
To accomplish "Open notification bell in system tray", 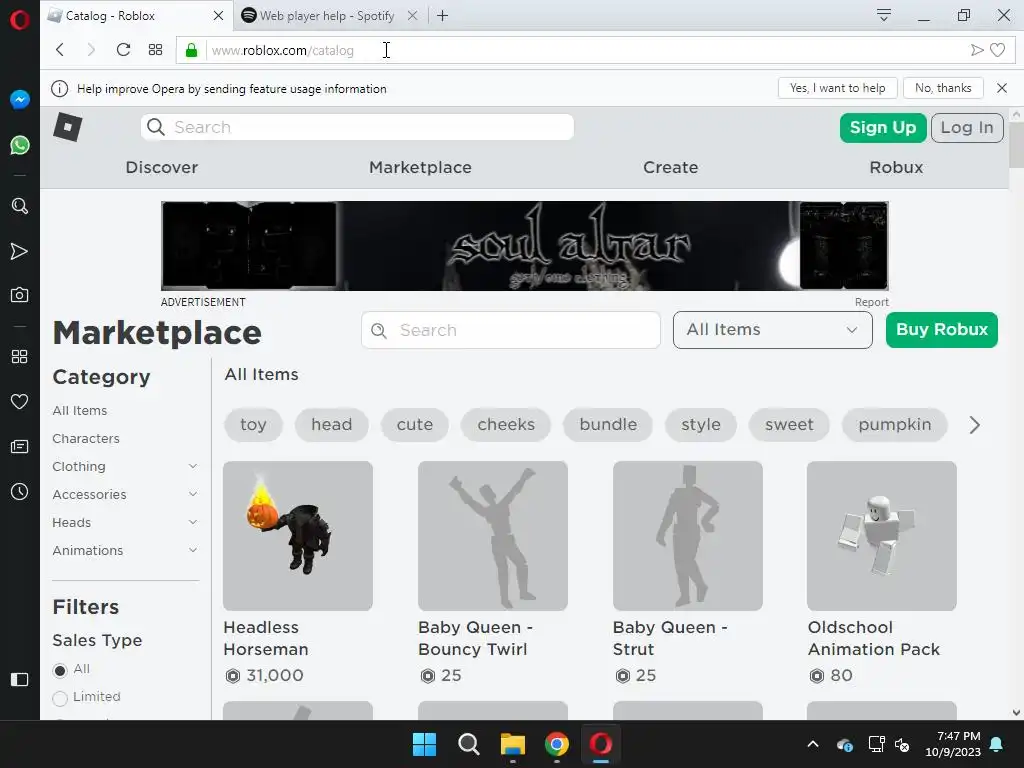I will [997, 744].
